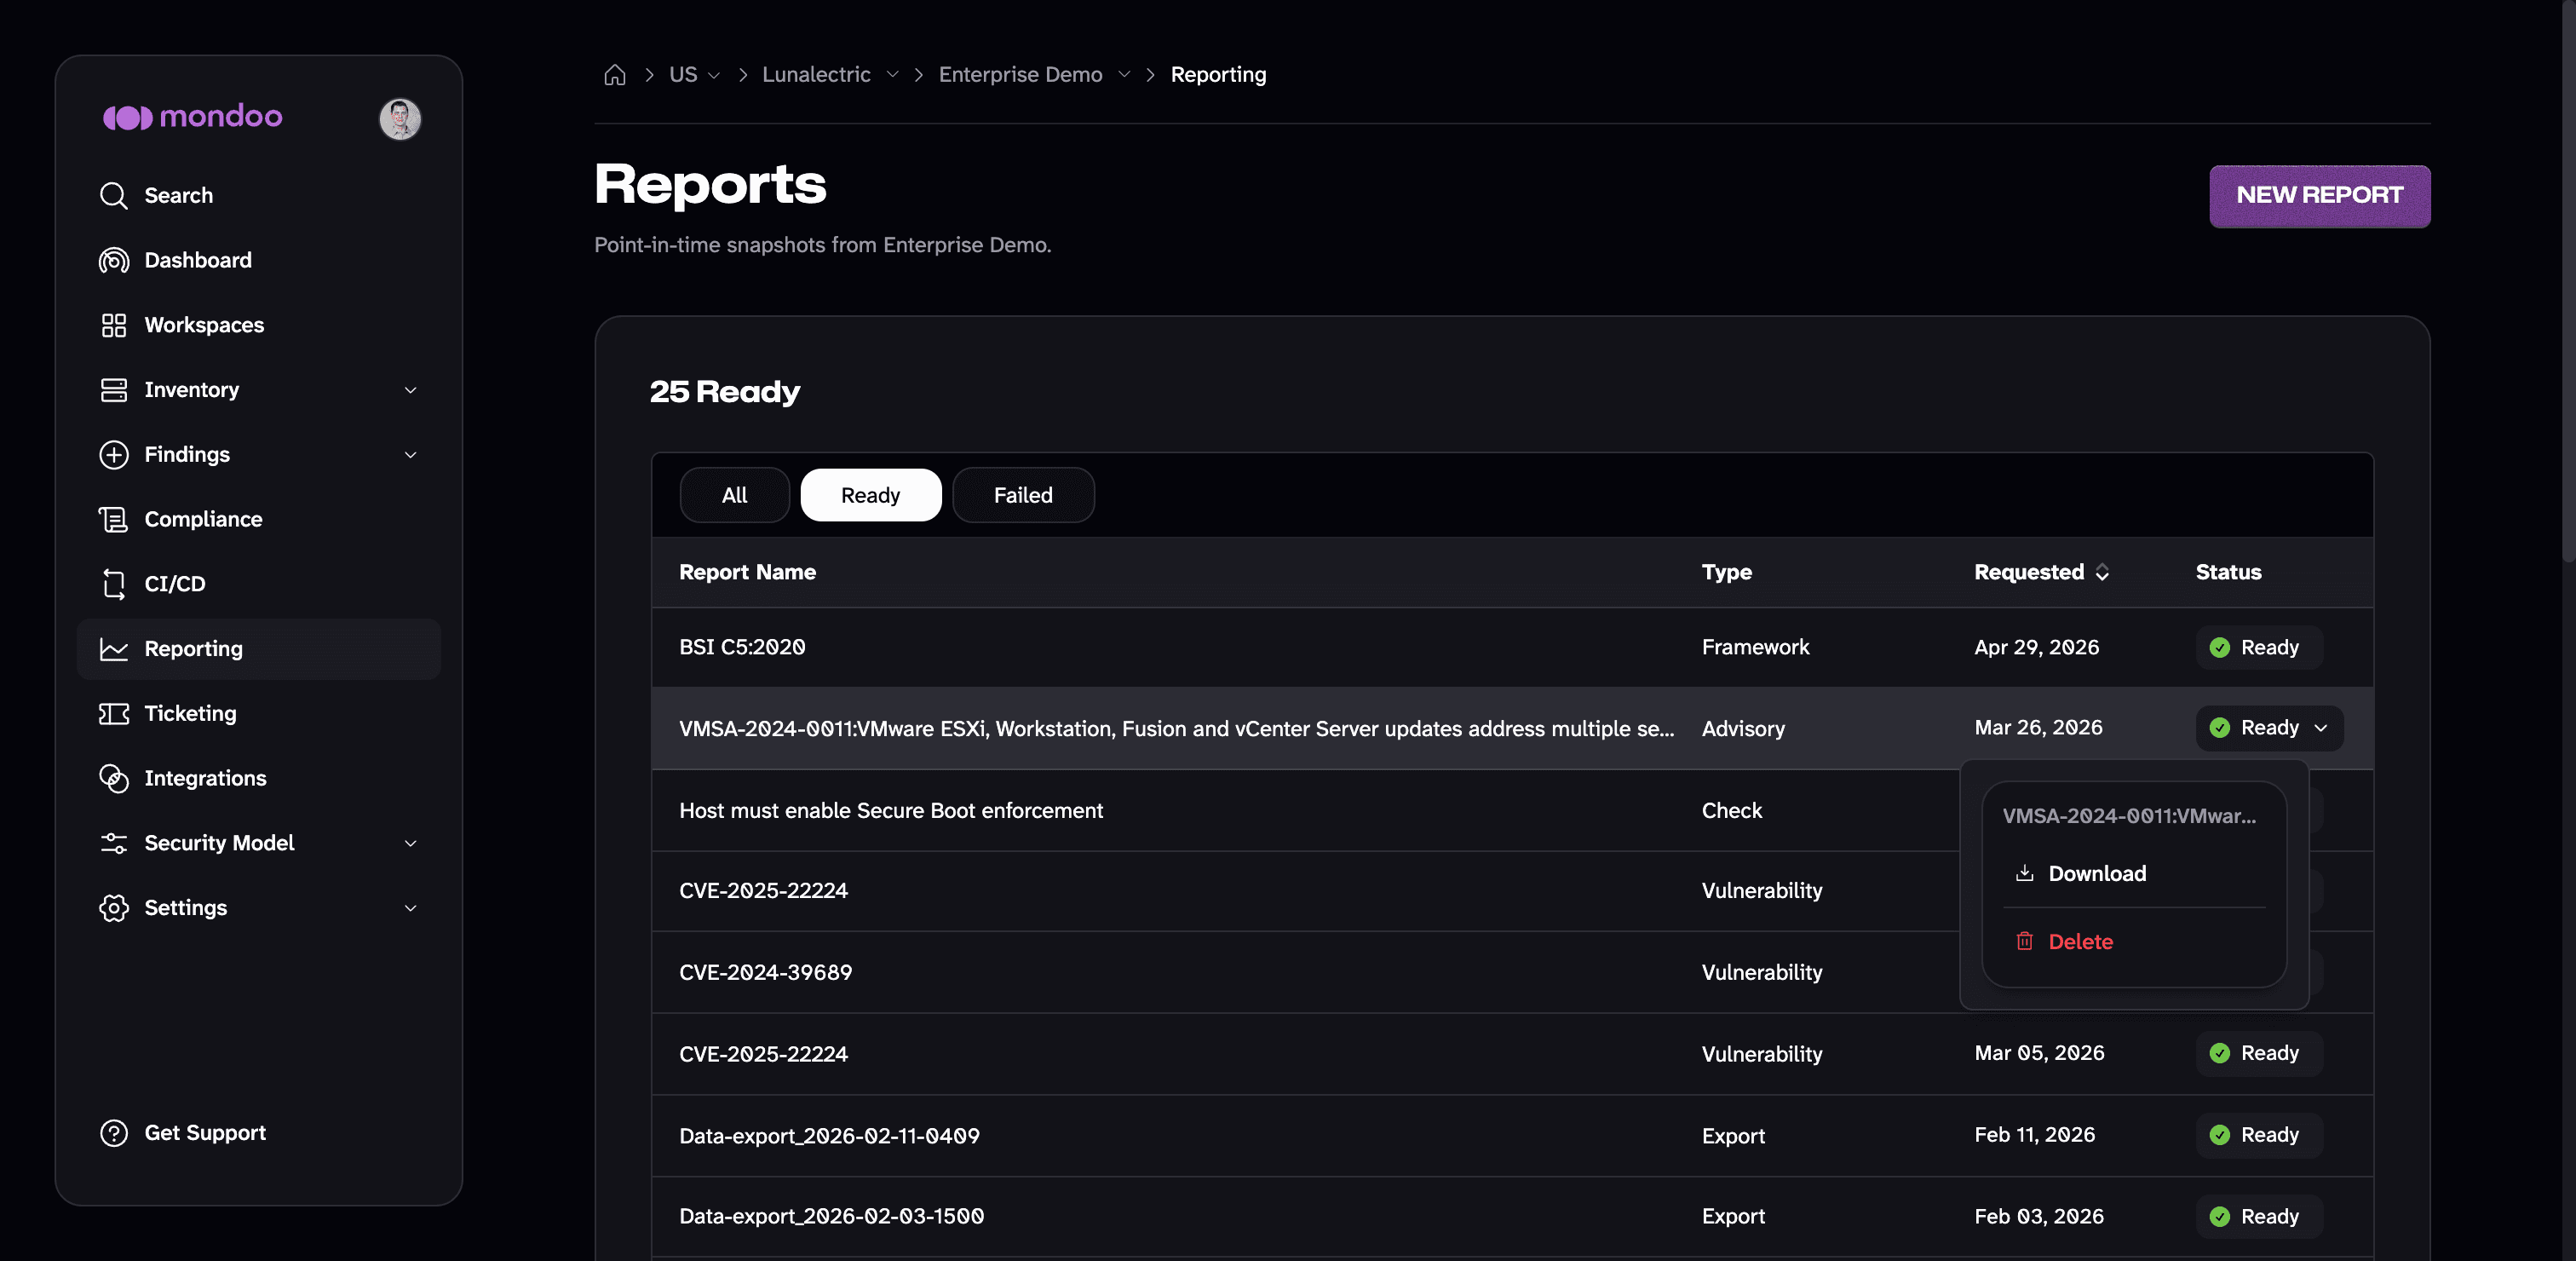The height and width of the screenshot is (1261, 2576).
Task: Select the Ready filter tab
Action: tap(870, 495)
